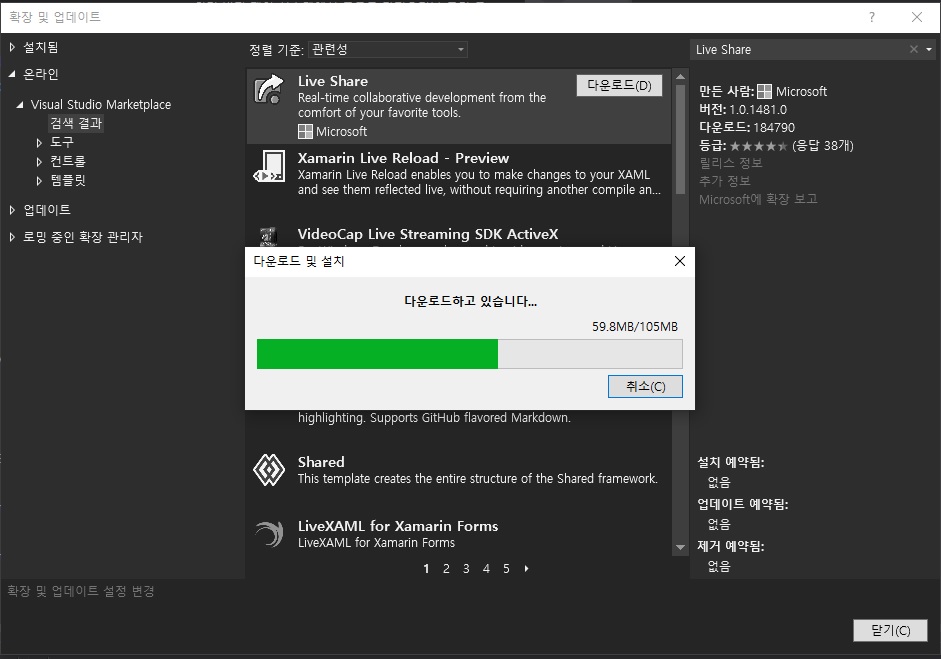Click the 다운로드(D) button for Live Share

[619, 85]
